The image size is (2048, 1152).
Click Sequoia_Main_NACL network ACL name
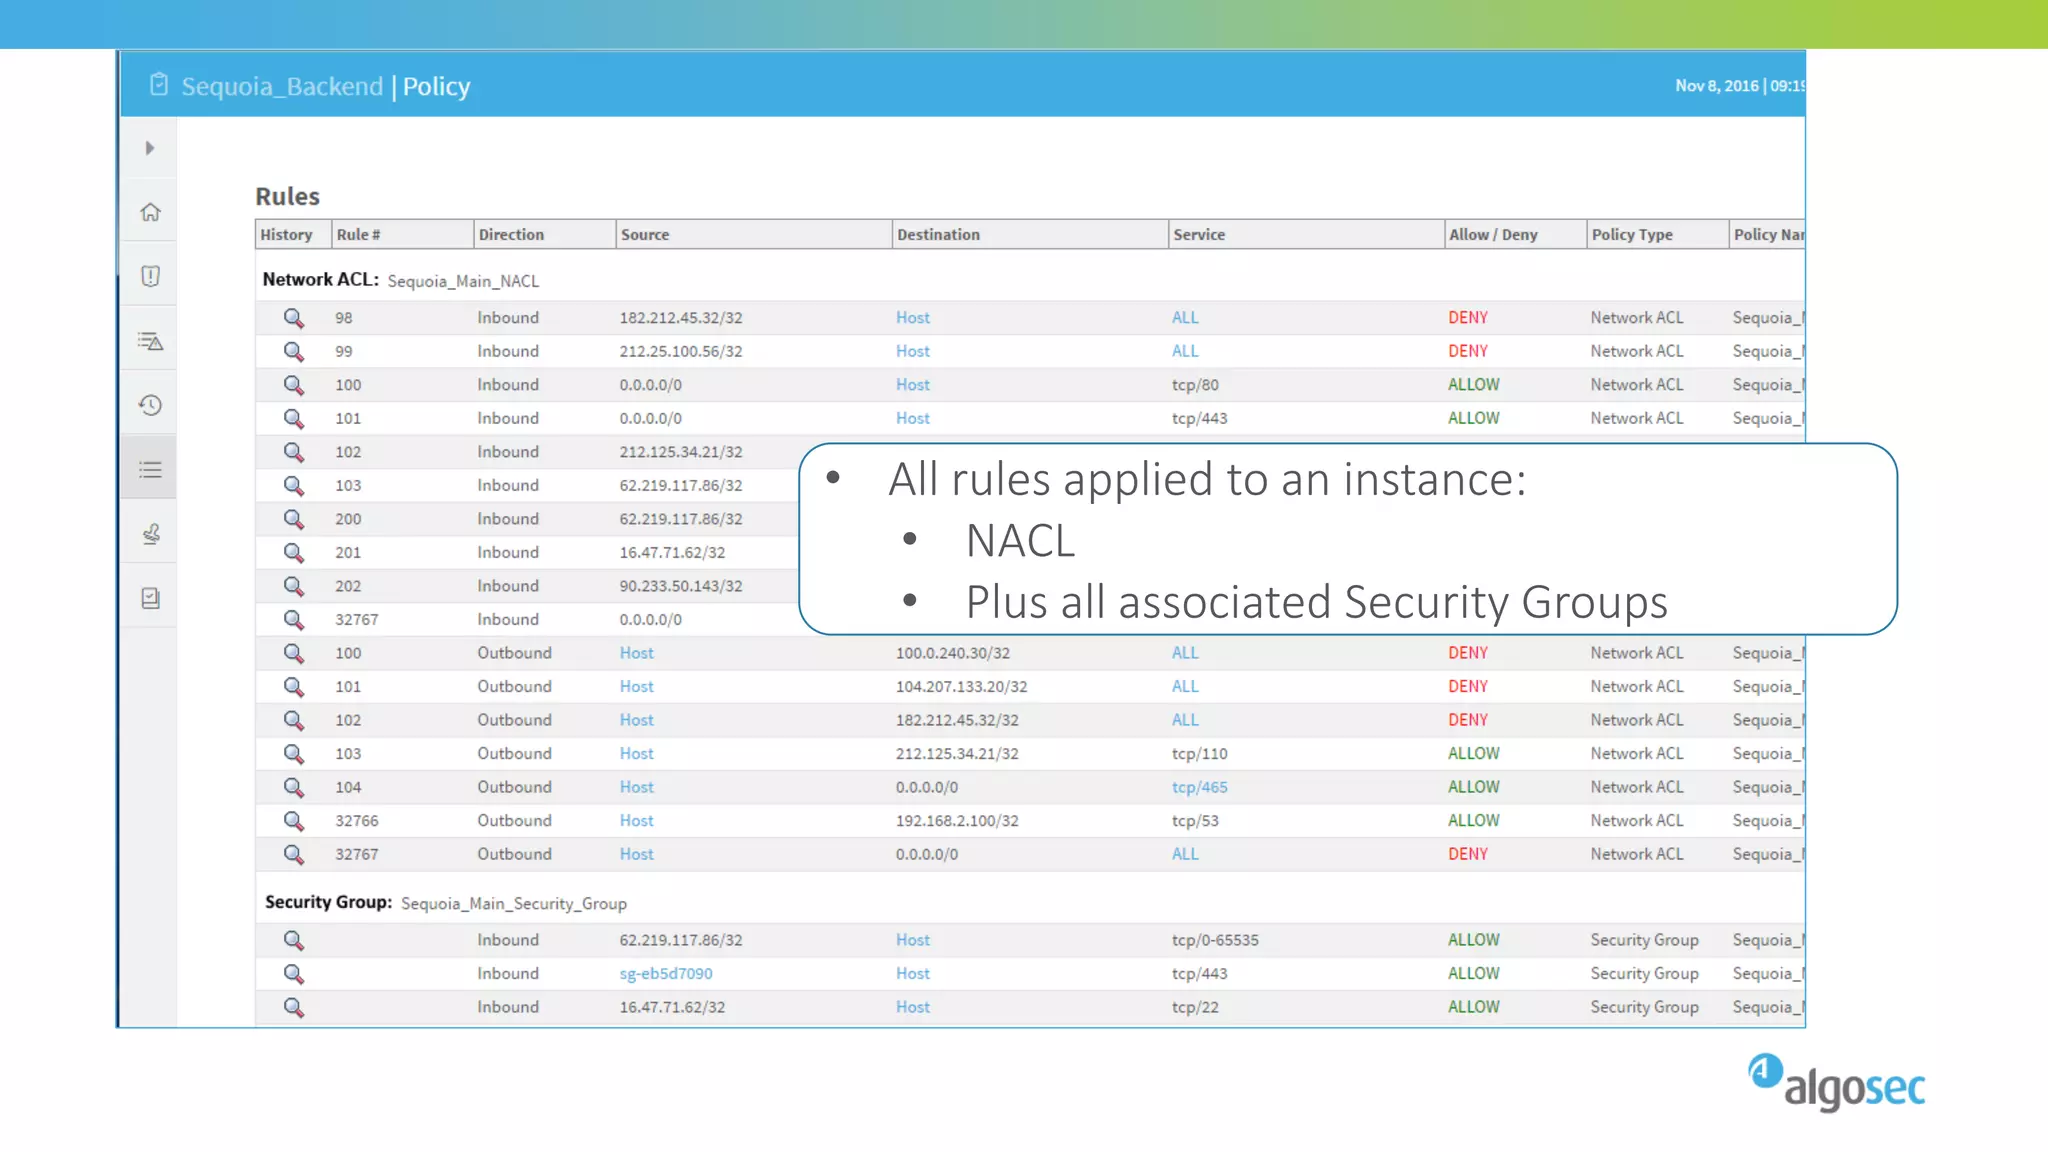pos(463,281)
